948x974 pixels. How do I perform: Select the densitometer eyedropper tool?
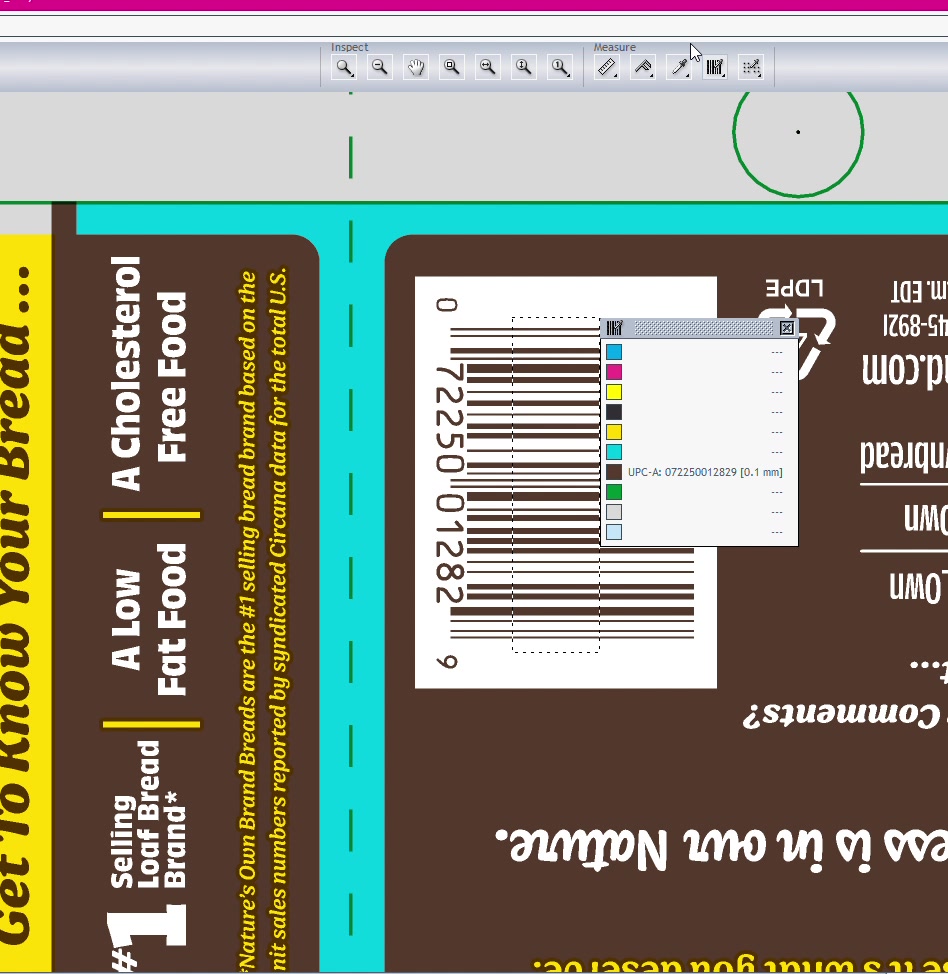pyautogui.click(x=679, y=67)
